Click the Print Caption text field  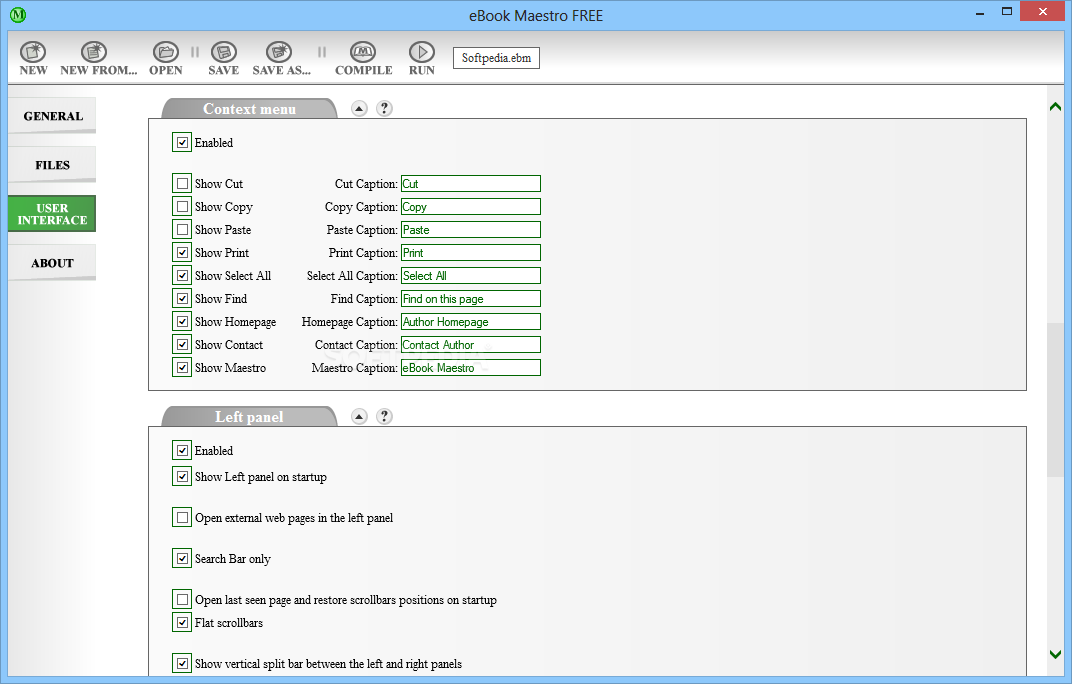tap(470, 252)
